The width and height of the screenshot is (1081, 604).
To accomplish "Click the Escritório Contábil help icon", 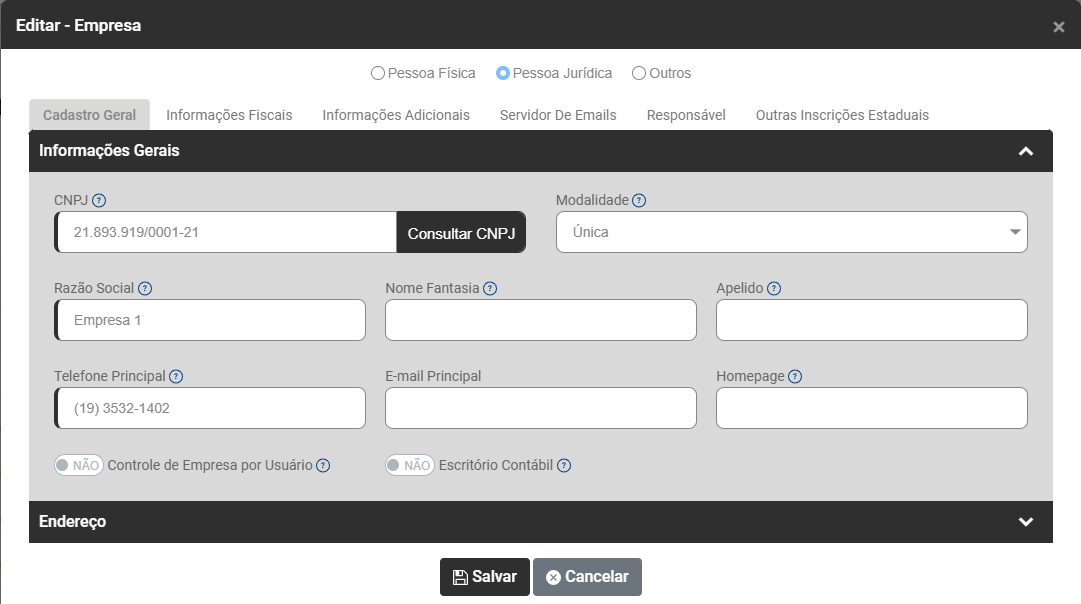I will click(x=564, y=465).
